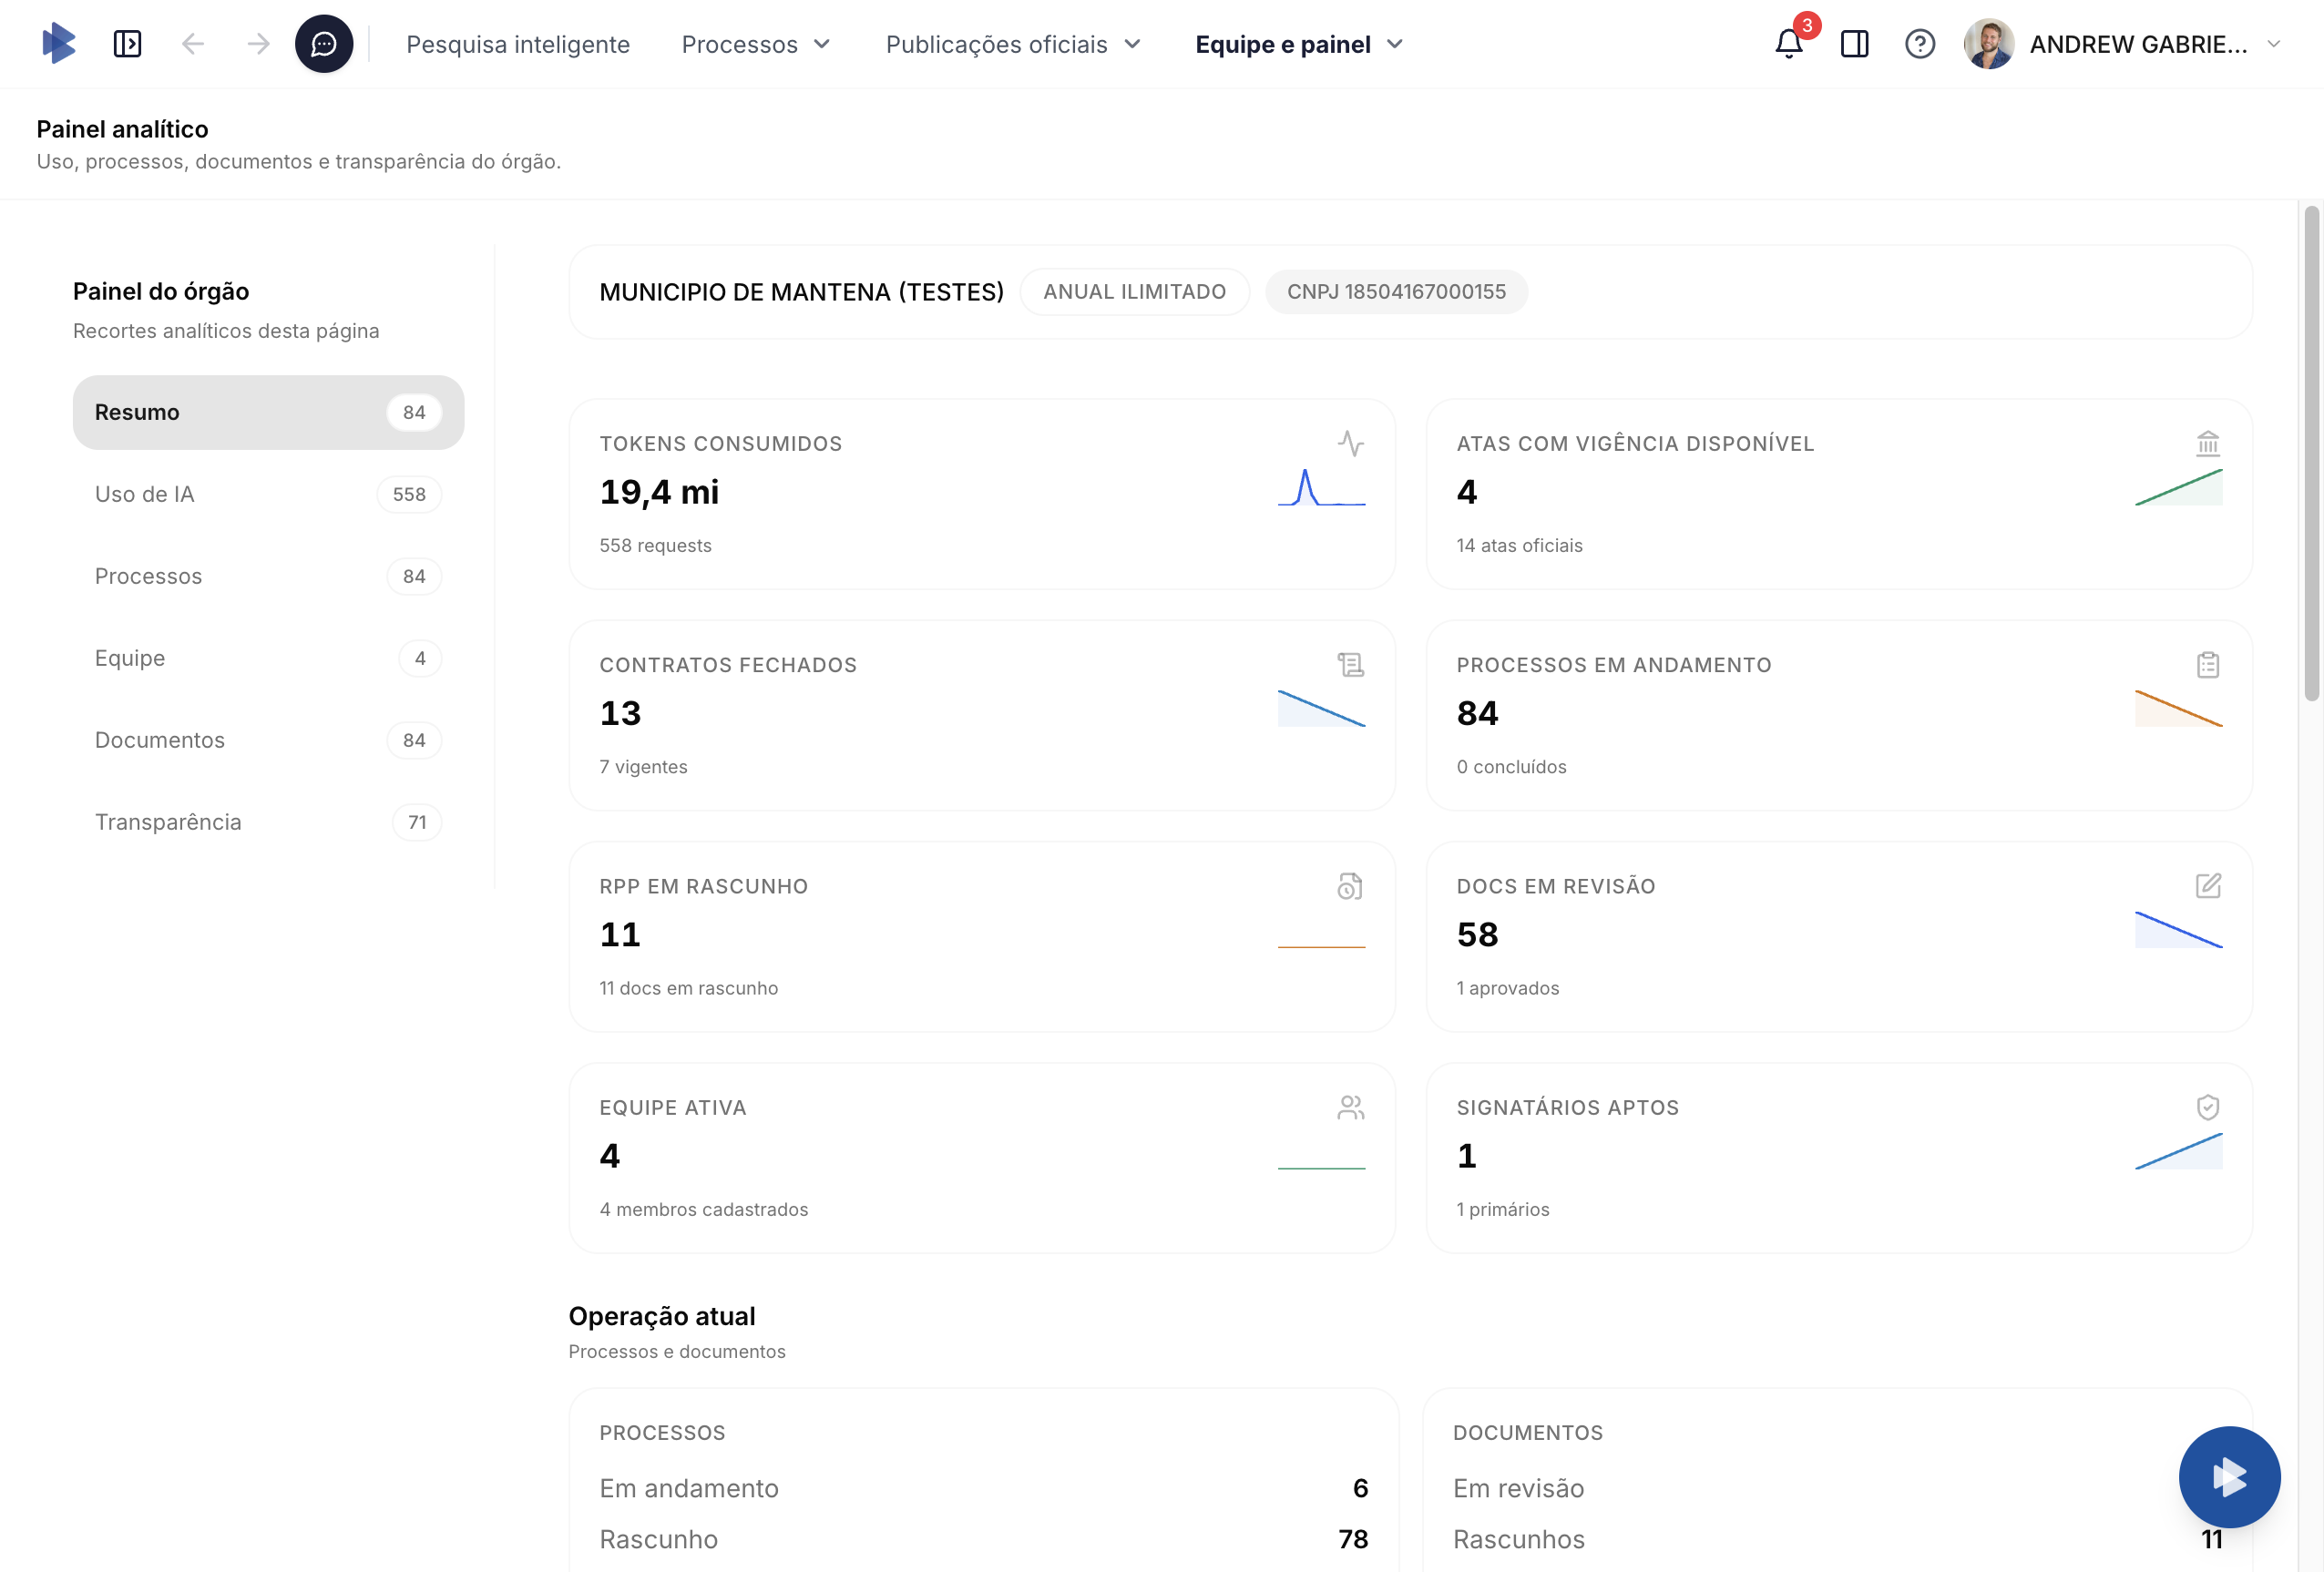Select the Uso de IA section
This screenshot has height=1572, width=2324.
267,494
